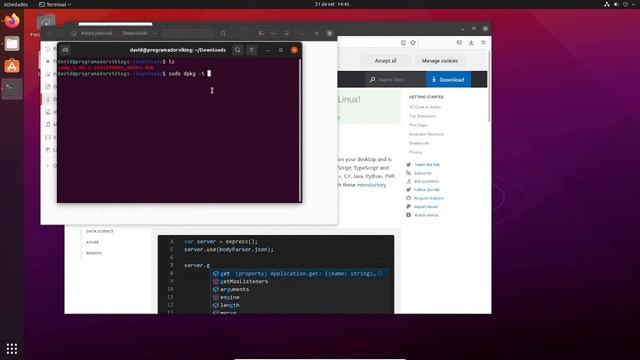The width and height of the screenshot is (640, 360).
Task: Toggle reader view in Firefox address bar
Action: 403,42
